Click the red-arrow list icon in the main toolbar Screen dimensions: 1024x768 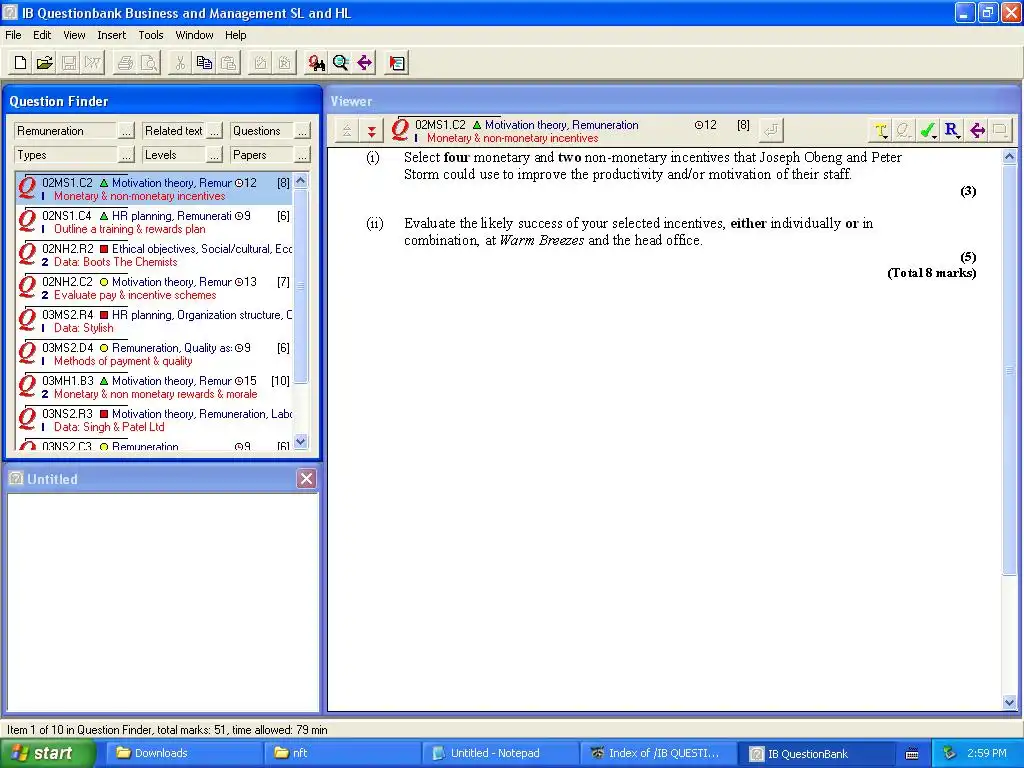396,63
